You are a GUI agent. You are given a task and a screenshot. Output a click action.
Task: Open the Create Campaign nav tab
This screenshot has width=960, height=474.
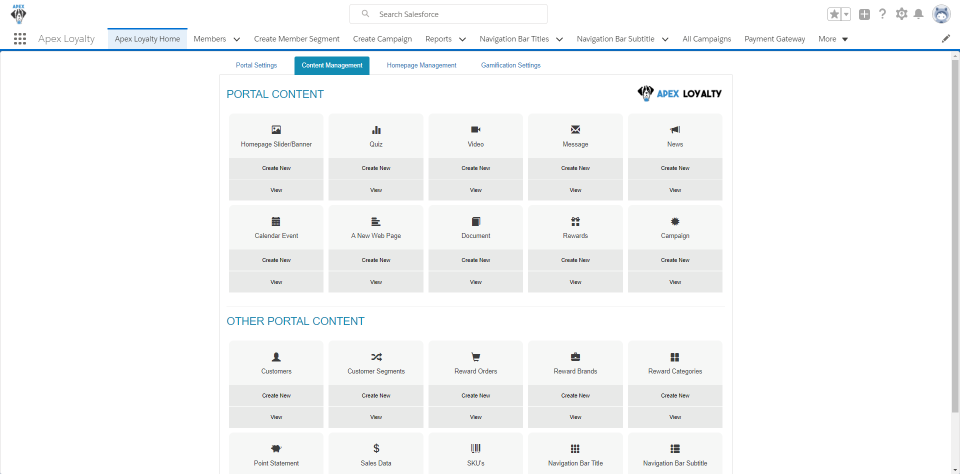pyautogui.click(x=383, y=39)
